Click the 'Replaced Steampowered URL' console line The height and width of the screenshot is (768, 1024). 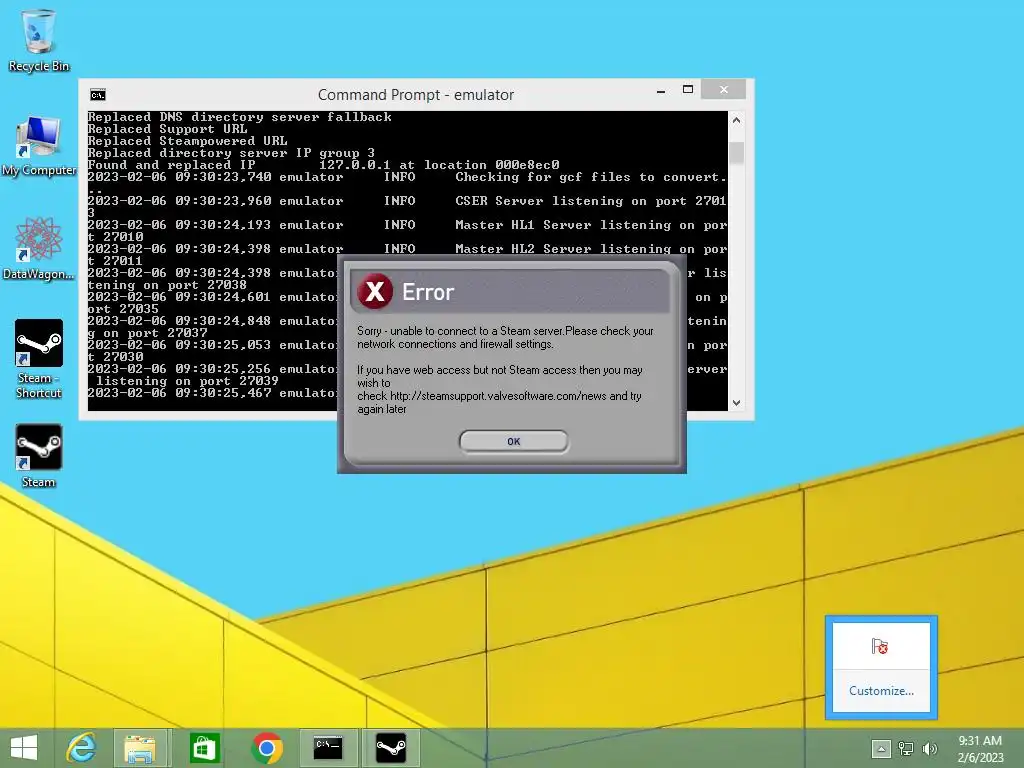pyautogui.click(x=187, y=141)
